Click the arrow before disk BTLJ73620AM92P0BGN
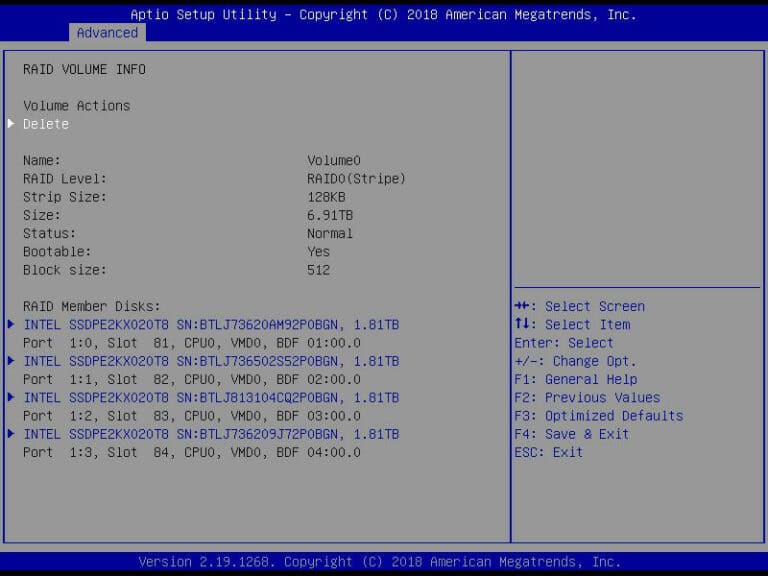The width and height of the screenshot is (768, 576). click(x=11, y=324)
